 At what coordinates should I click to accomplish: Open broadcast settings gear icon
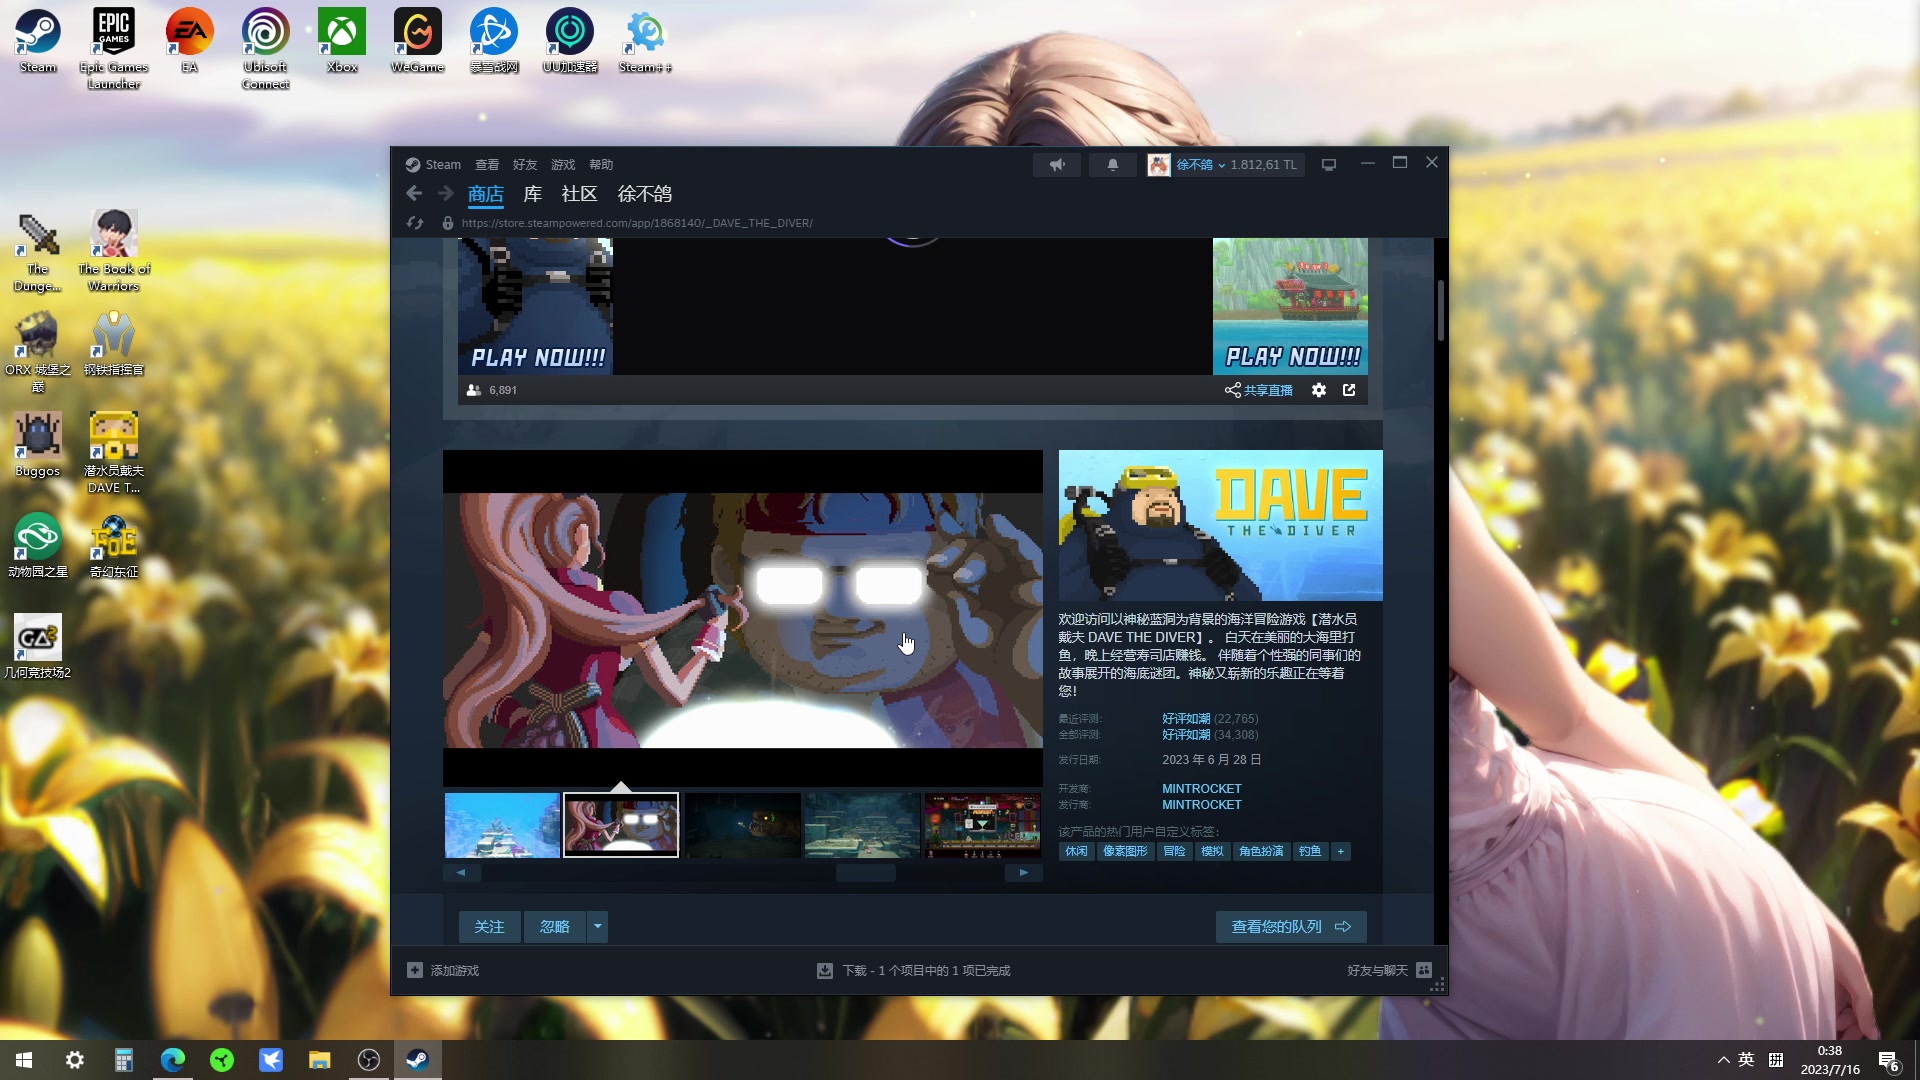coord(1319,390)
